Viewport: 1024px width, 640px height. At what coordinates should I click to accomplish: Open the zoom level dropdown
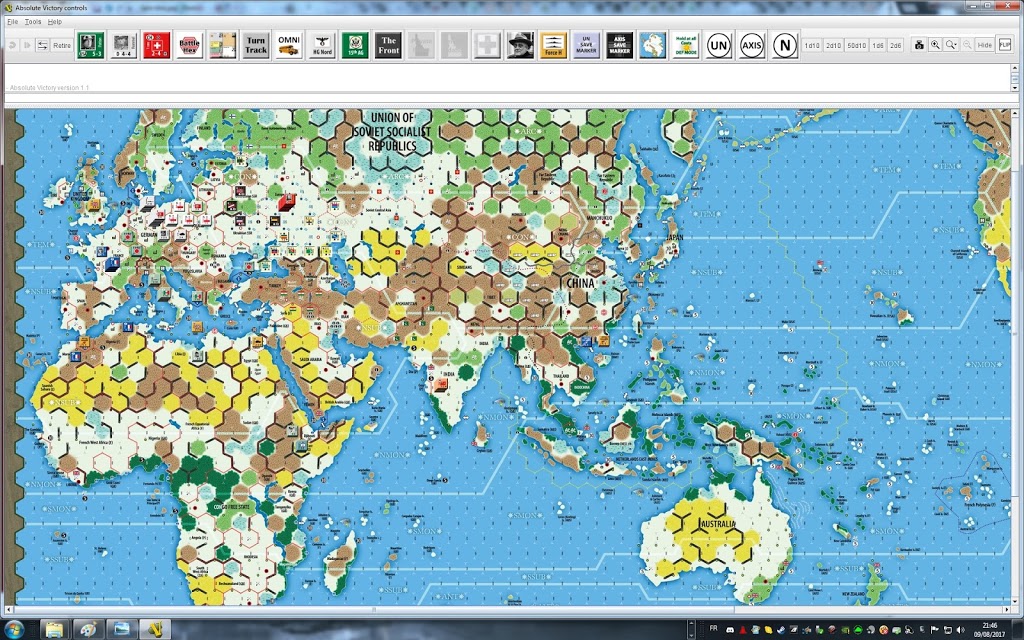click(952, 45)
